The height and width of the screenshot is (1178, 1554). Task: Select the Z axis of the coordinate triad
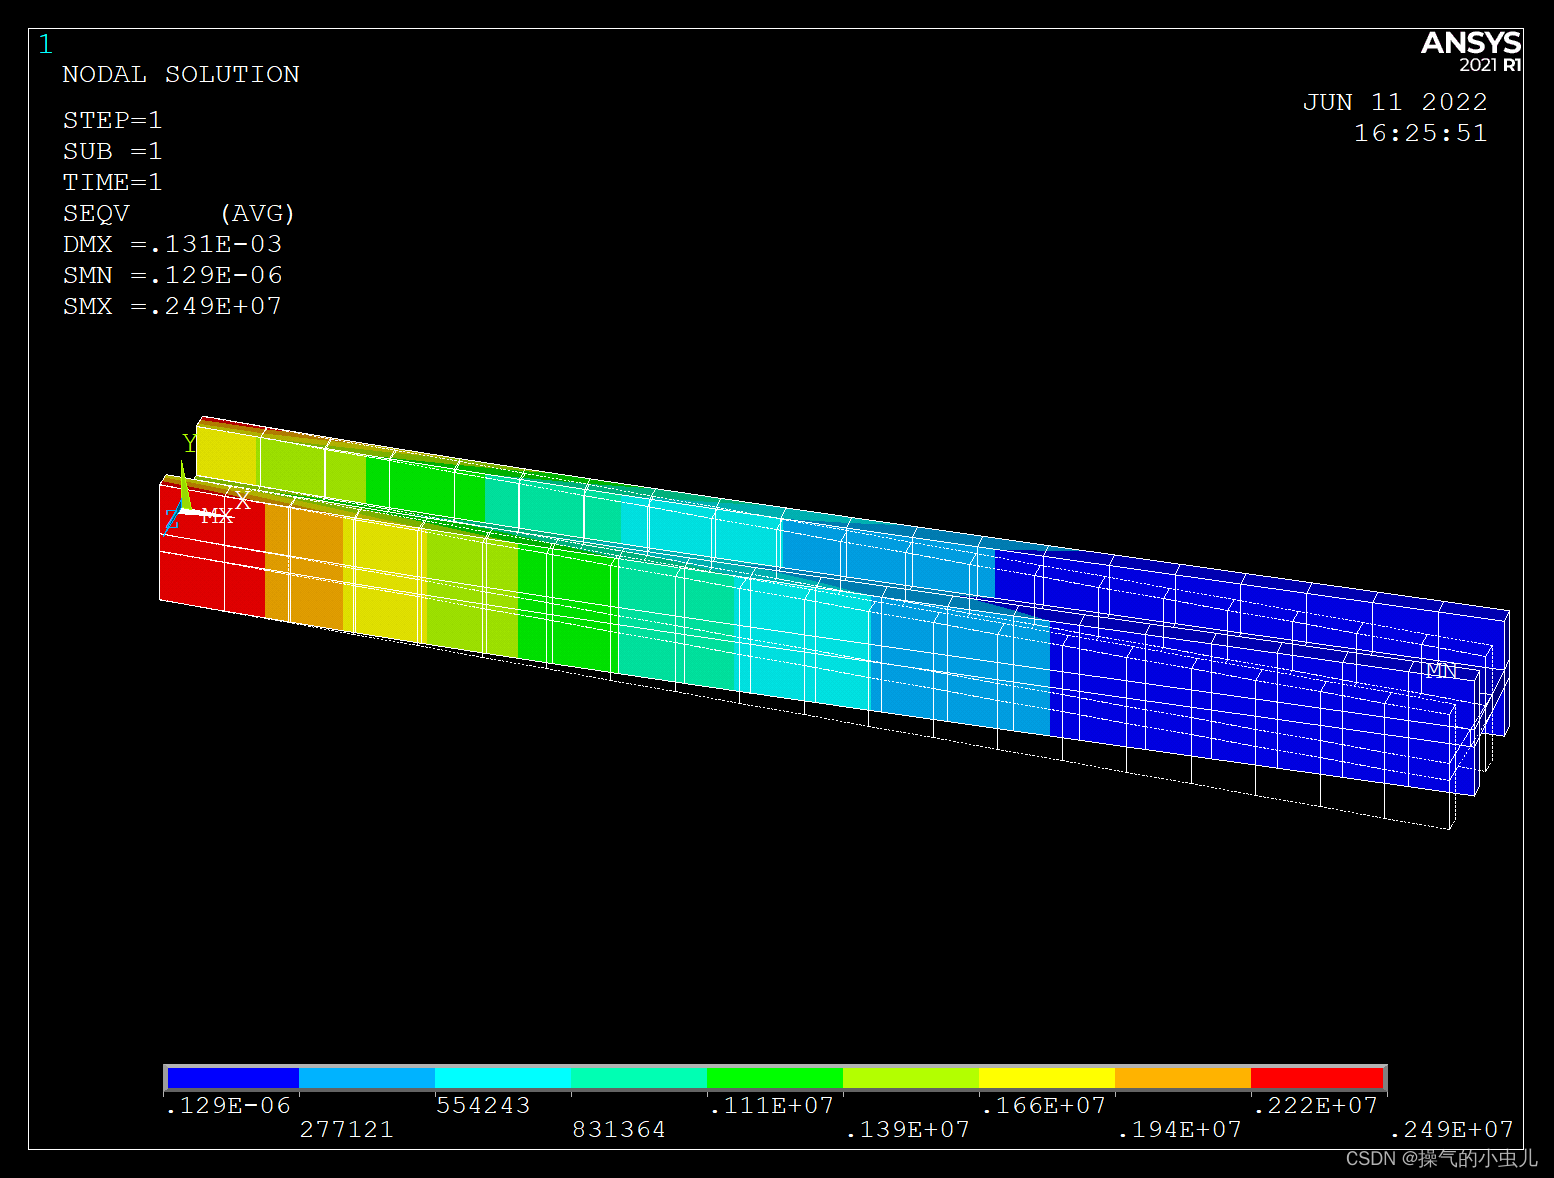[172, 518]
